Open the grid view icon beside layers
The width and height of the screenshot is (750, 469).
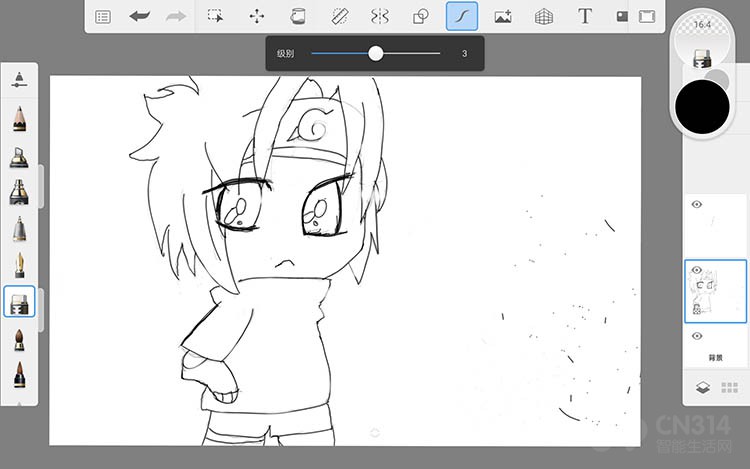(x=729, y=387)
